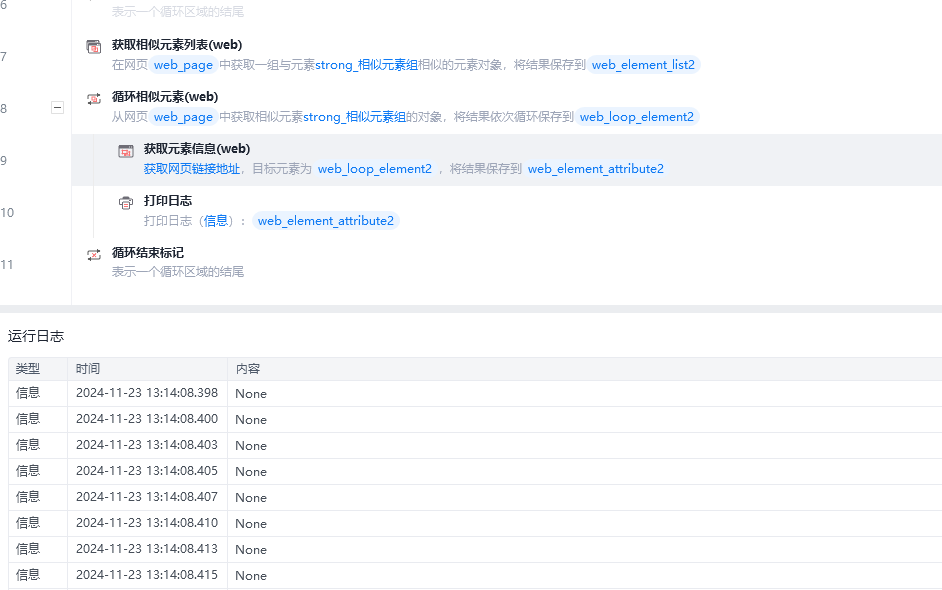Click web_element_attribute2 in 获取元素信息 step
942x590 pixels.
pos(595,169)
